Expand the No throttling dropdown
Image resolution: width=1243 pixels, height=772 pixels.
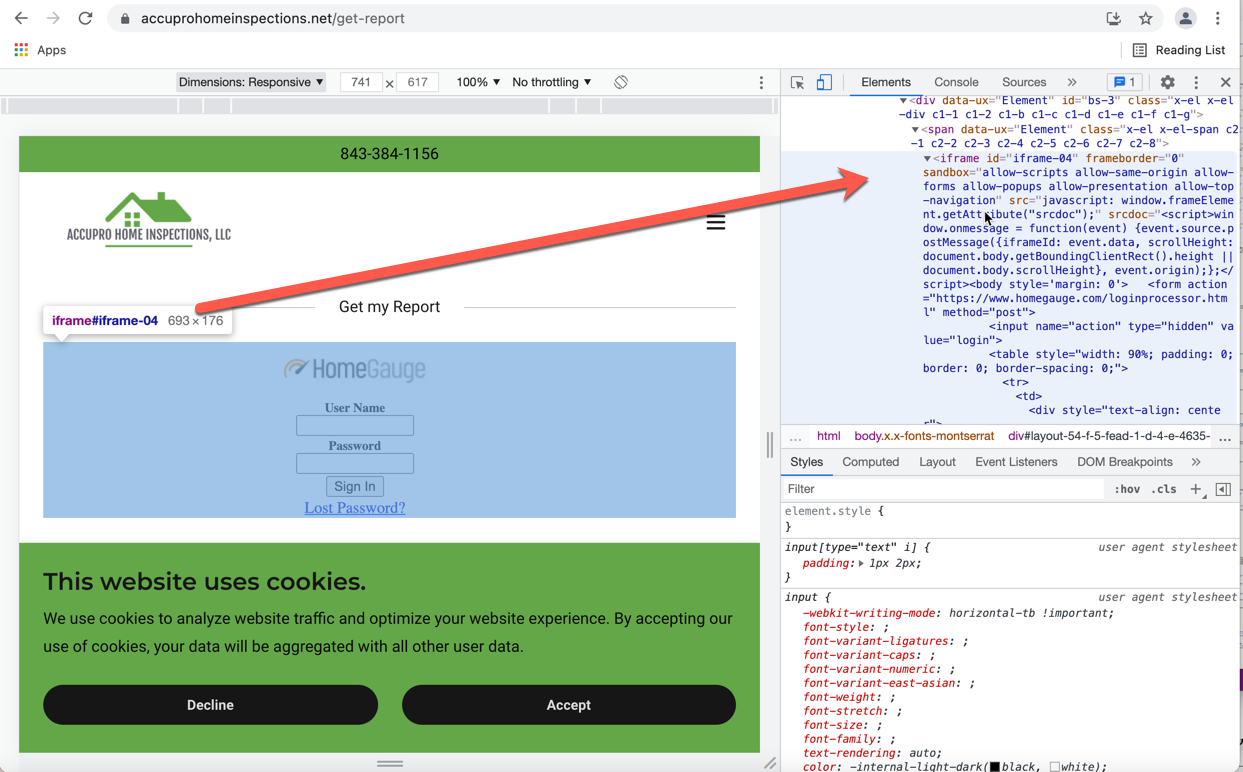pyautogui.click(x=551, y=82)
